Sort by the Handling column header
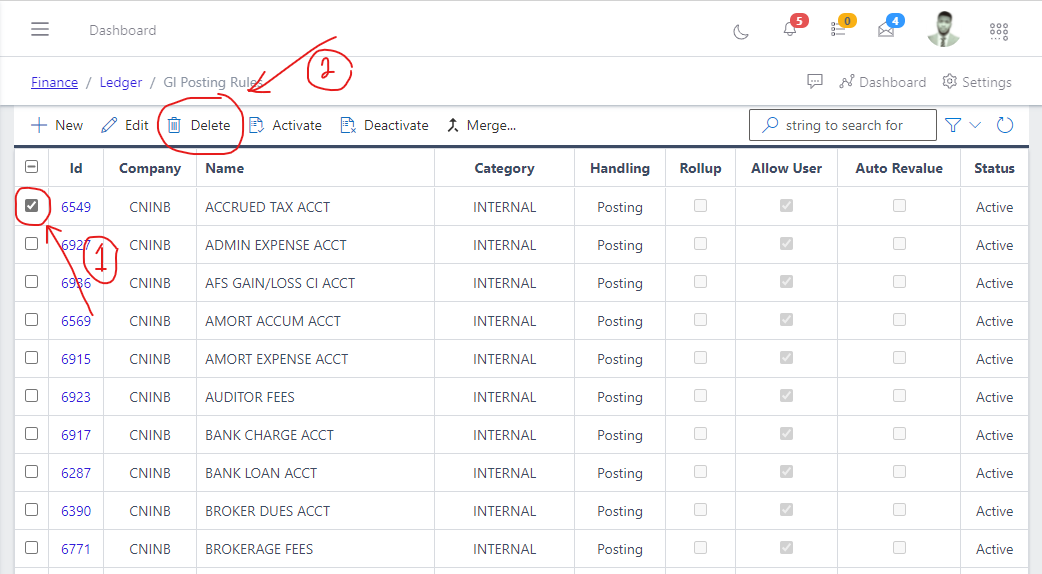 click(620, 168)
